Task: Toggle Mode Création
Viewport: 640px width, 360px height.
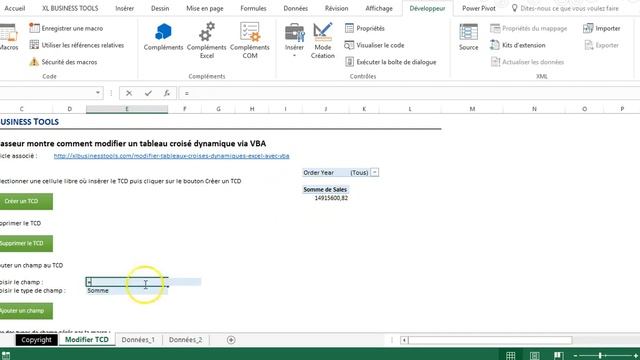Action: (x=322, y=40)
